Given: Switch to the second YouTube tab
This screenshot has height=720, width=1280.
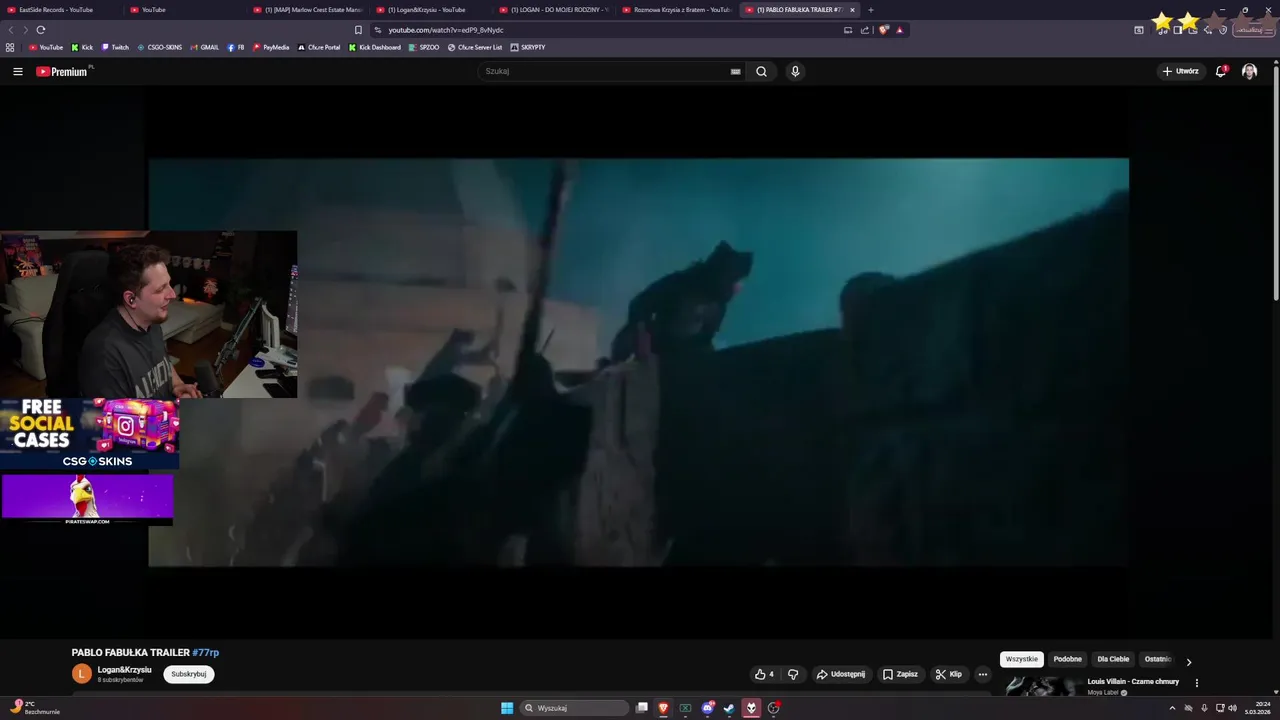Looking at the screenshot, I should click(185, 10).
